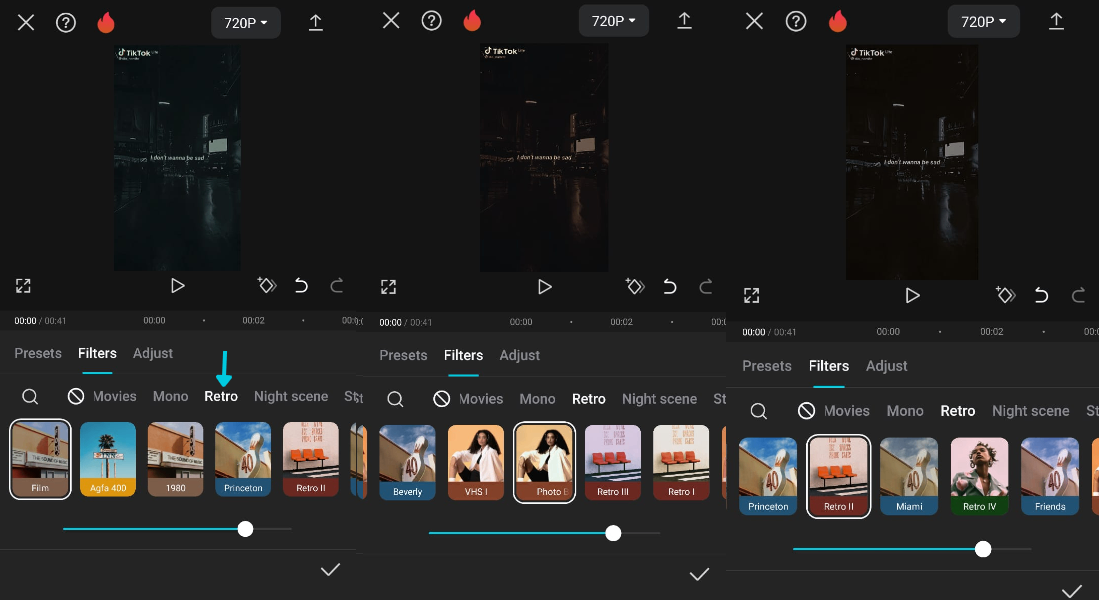This screenshot has width=1100, height=600.
Task: Open filter search in the left panel
Action: 30,397
